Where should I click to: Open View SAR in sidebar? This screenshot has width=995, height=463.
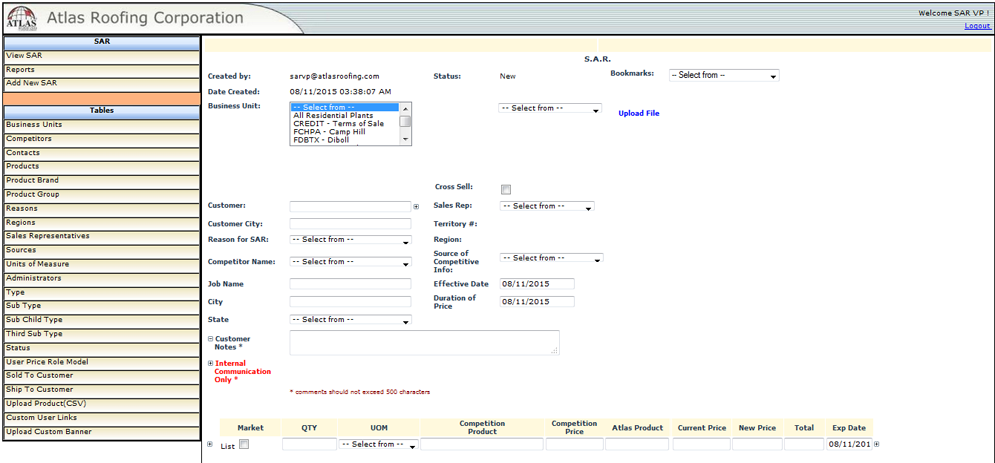(x=102, y=56)
